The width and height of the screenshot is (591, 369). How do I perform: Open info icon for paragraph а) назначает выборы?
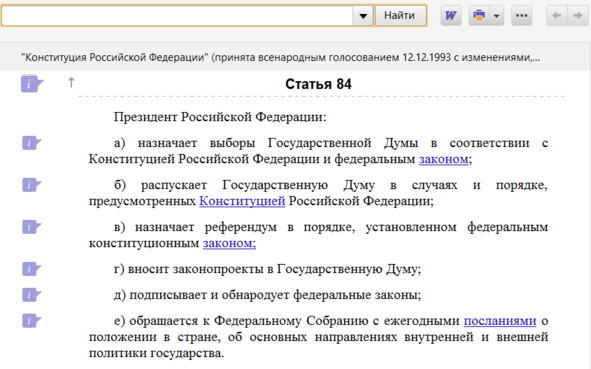point(31,143)
